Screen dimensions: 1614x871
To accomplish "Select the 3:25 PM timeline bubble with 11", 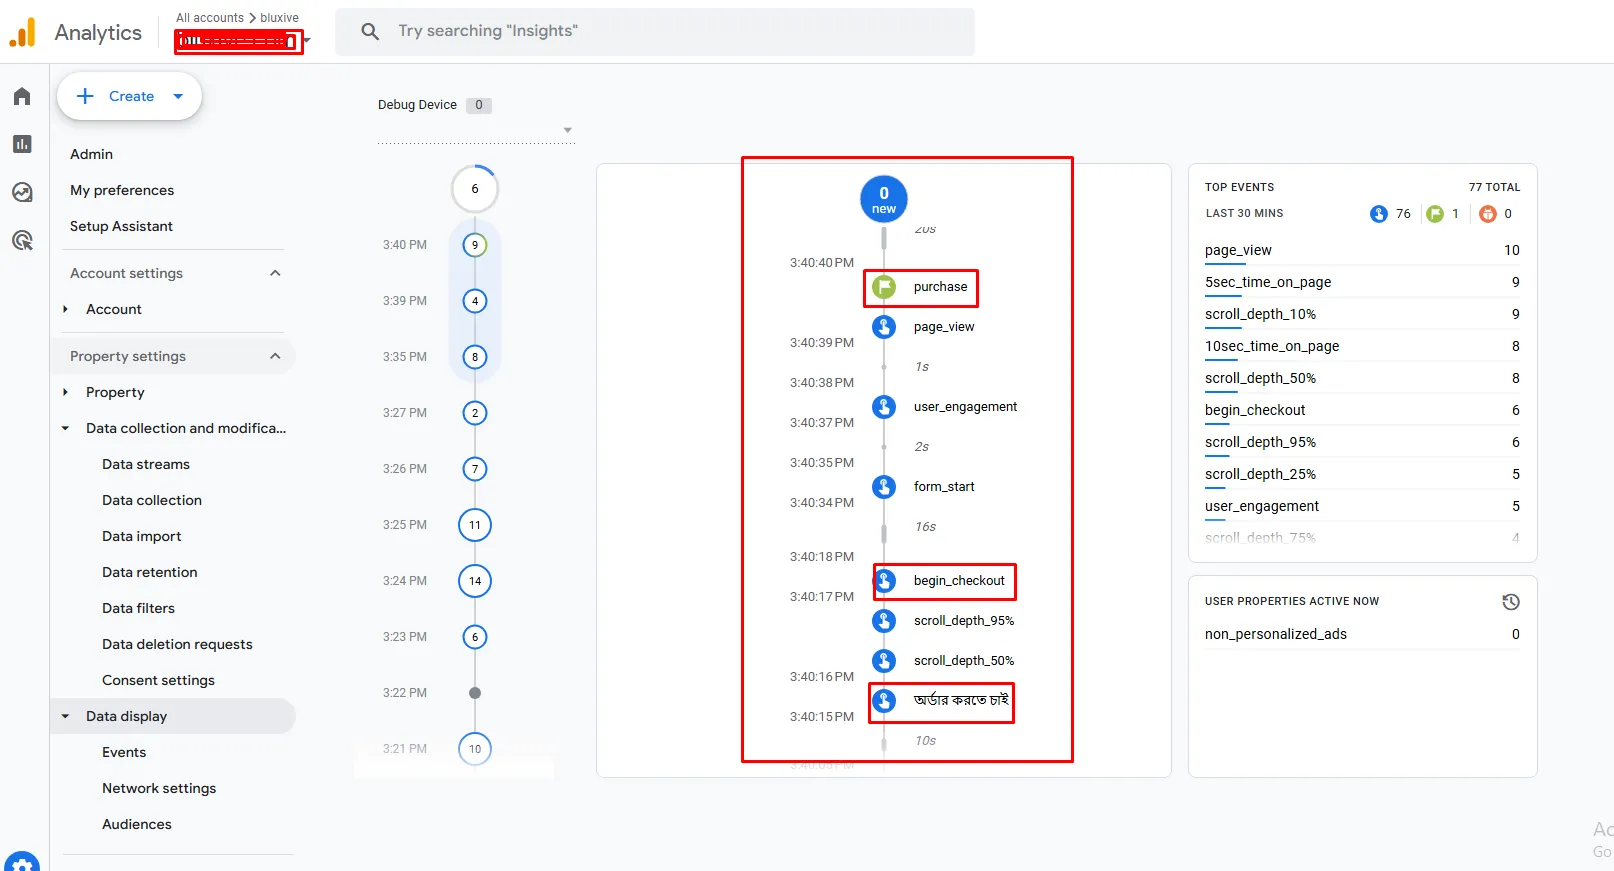I will pos(475,525).
